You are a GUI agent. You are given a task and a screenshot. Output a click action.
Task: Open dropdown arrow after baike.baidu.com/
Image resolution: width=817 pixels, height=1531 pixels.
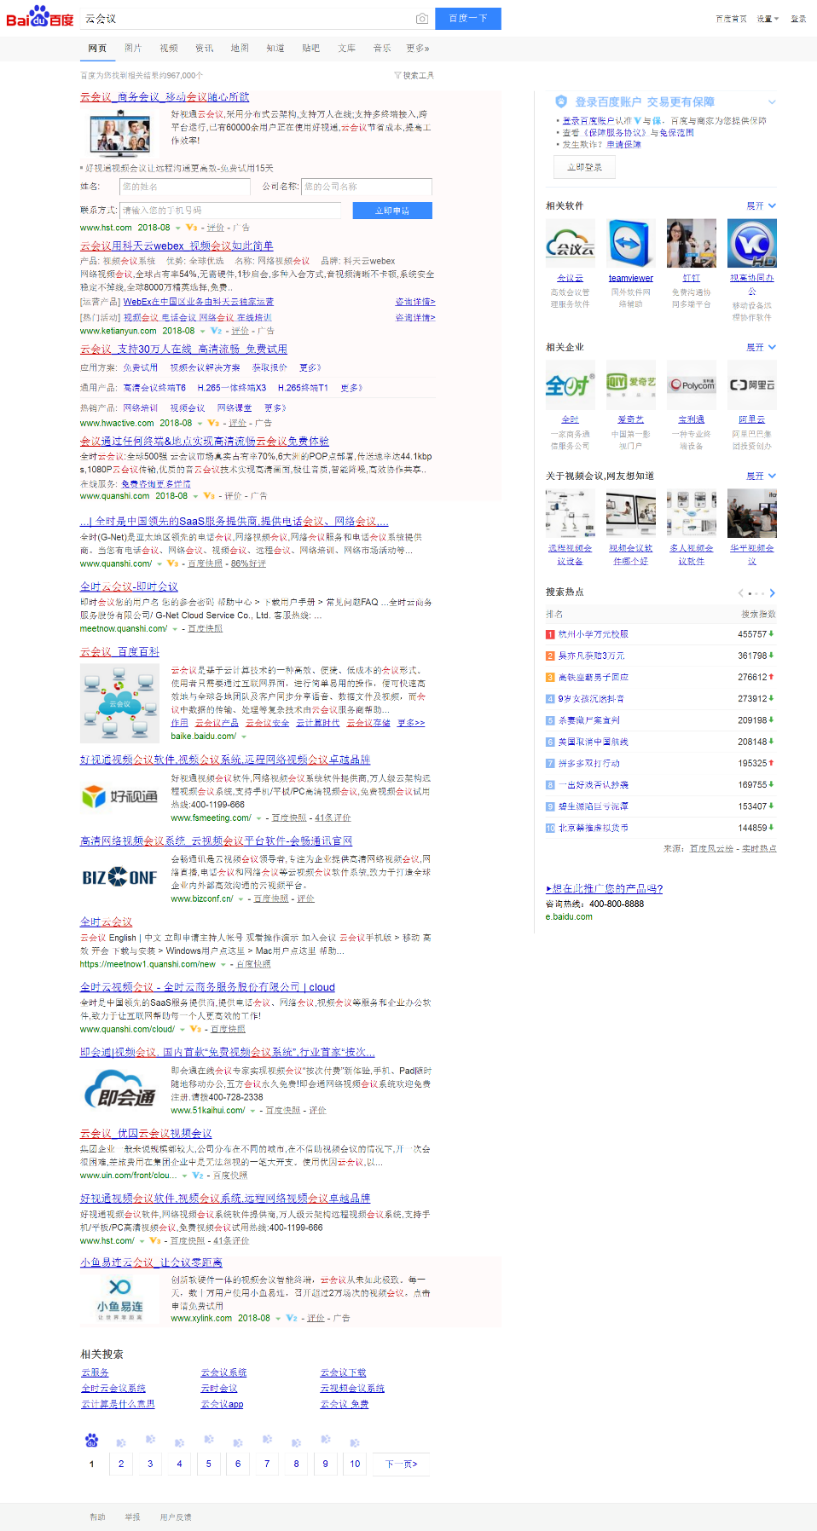[x=244, y=736]
